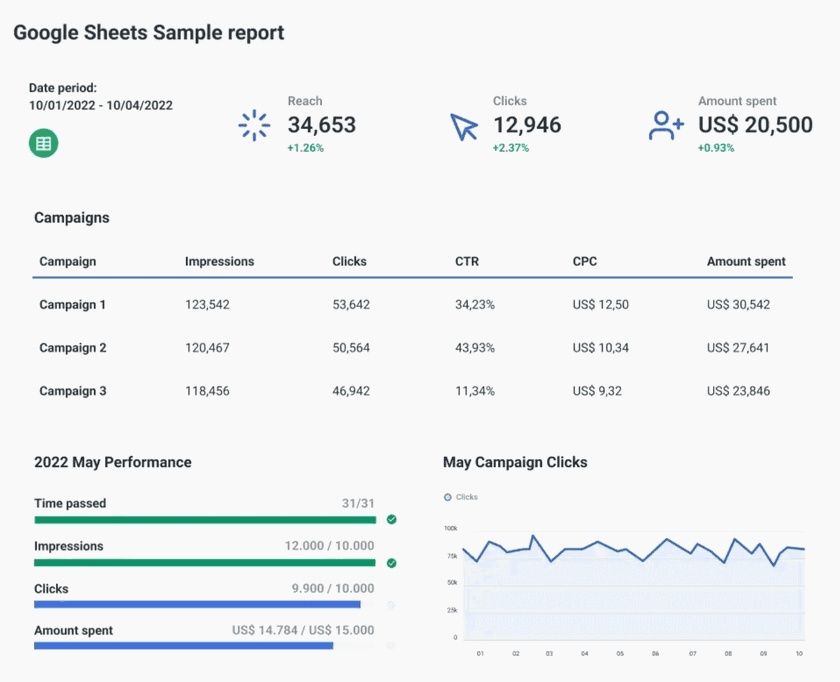Select the Campaign 3 label in the table

(x=72, y=391)
